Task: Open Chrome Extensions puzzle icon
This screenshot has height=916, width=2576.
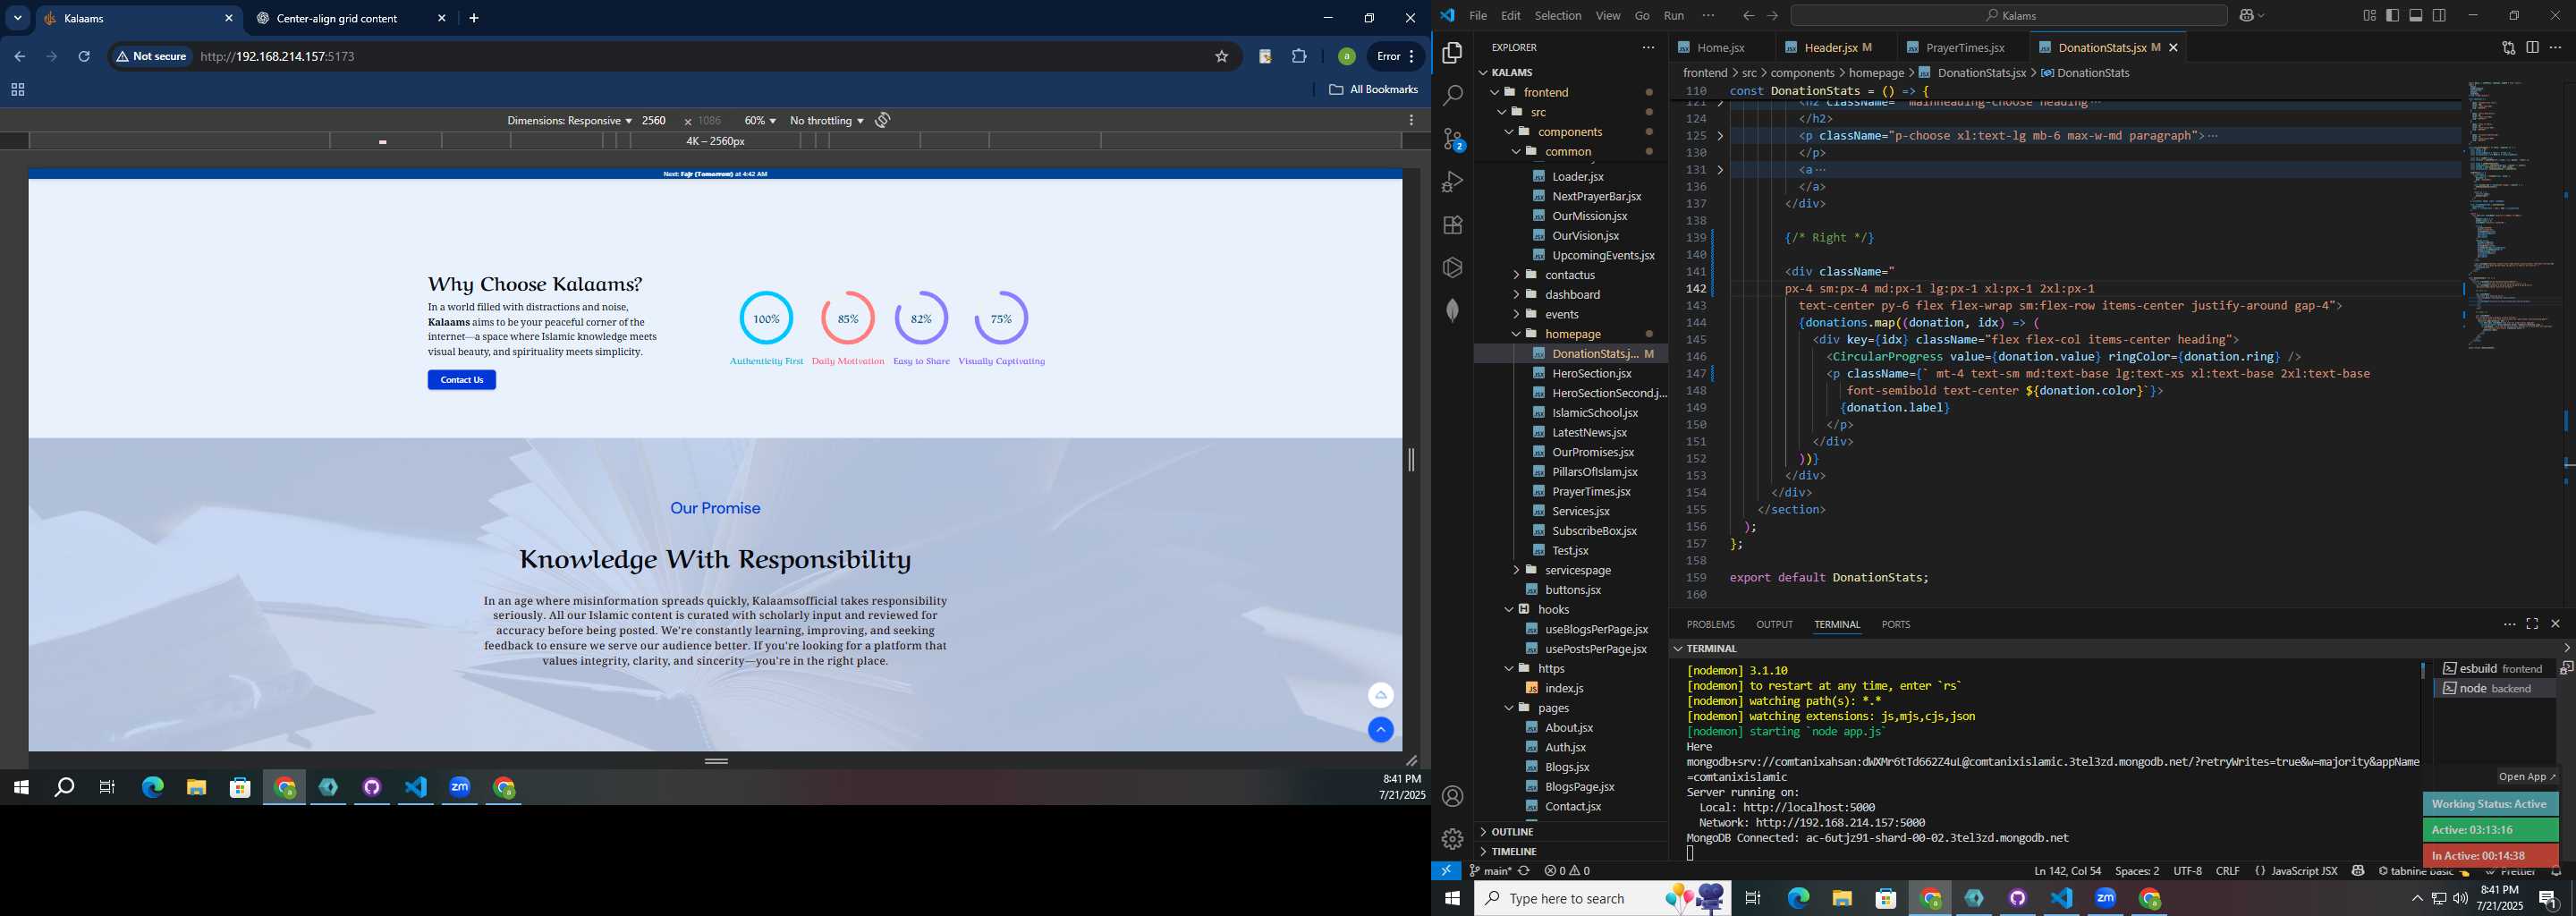Action: (x=1299, y=57)
